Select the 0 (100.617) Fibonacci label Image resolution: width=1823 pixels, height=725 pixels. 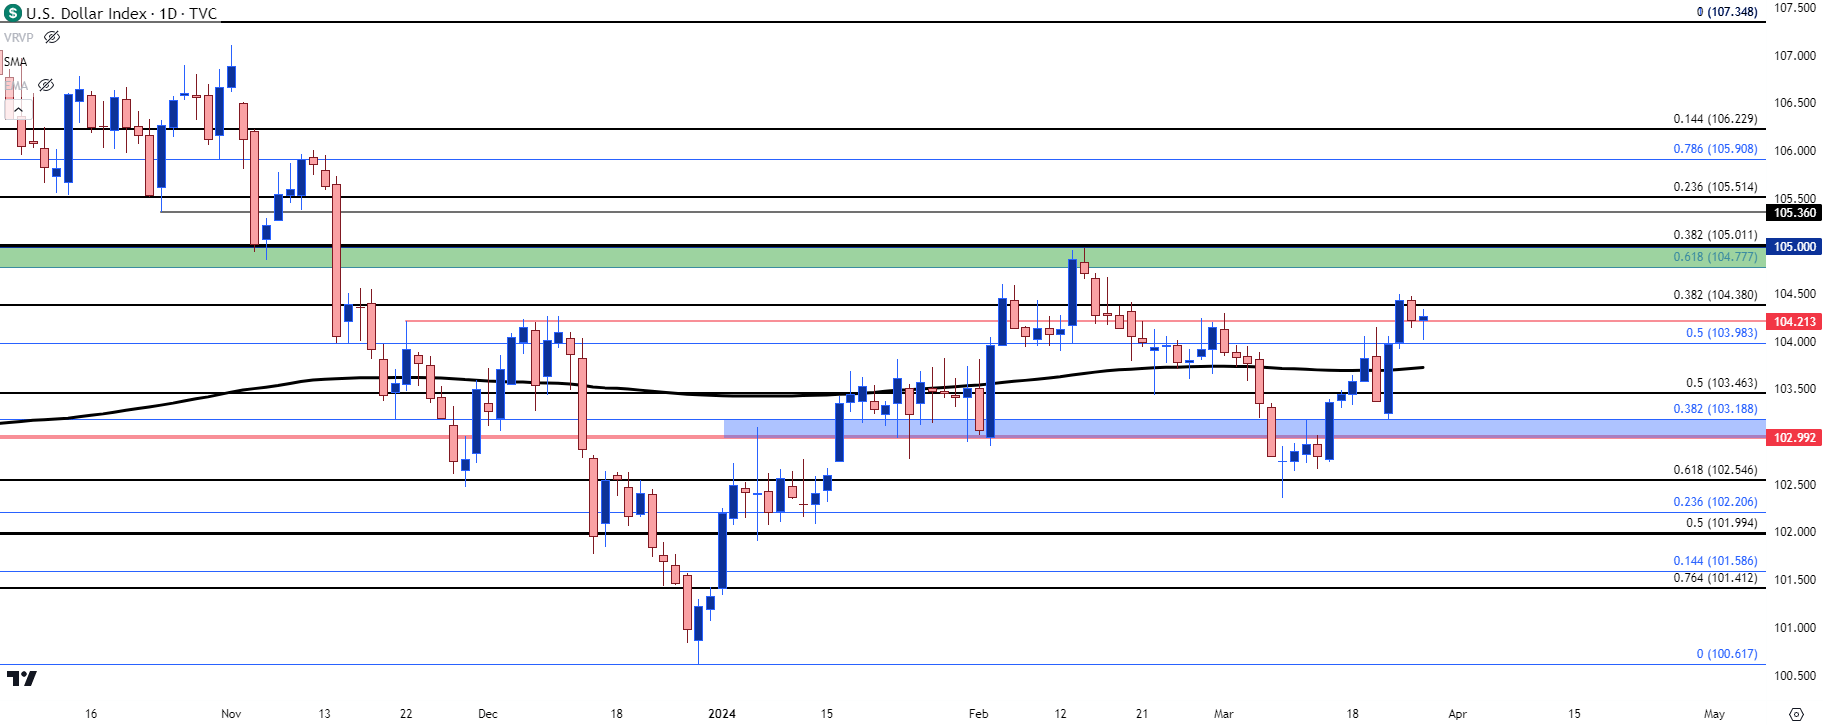[1727, 653]
